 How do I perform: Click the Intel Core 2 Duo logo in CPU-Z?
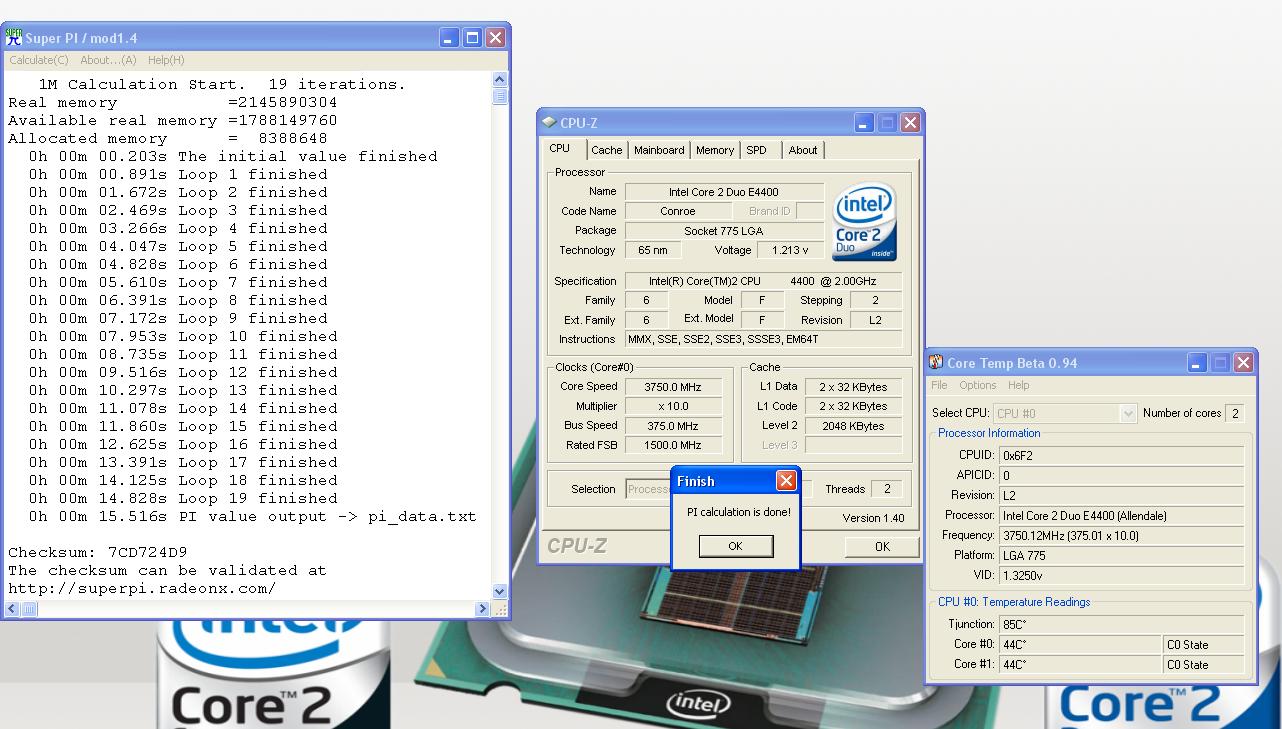click(865, 221)
